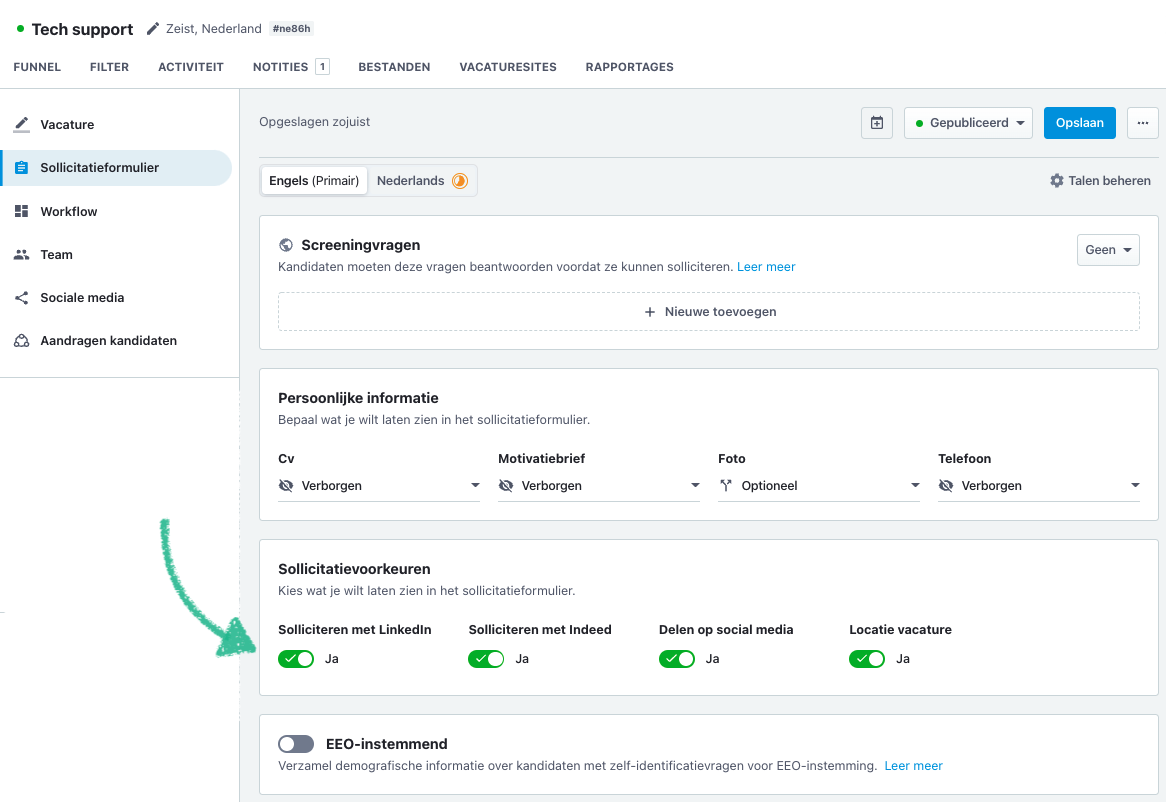Open Sociale media via the share icon
Image resolution: width=1166 pixels, height=802 pixels.
(x=22, y=297)
